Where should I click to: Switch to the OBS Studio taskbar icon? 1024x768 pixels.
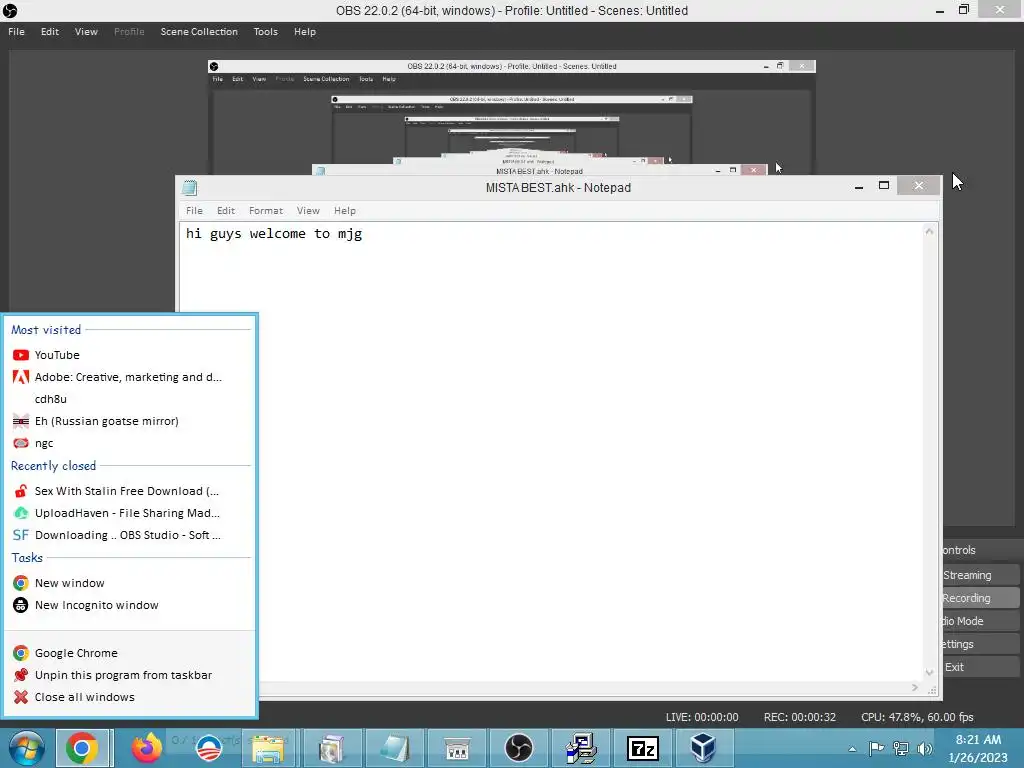pyautogui.click(x=519, y=748)
